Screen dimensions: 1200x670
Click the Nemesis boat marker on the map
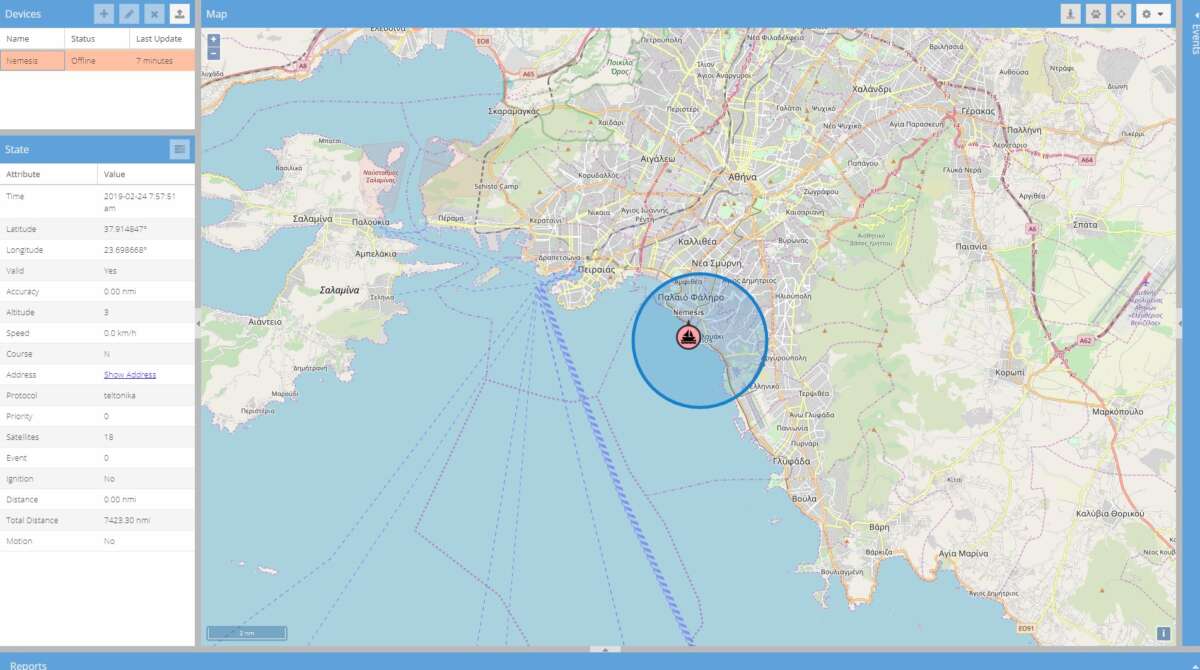click(x=688, y=337)
